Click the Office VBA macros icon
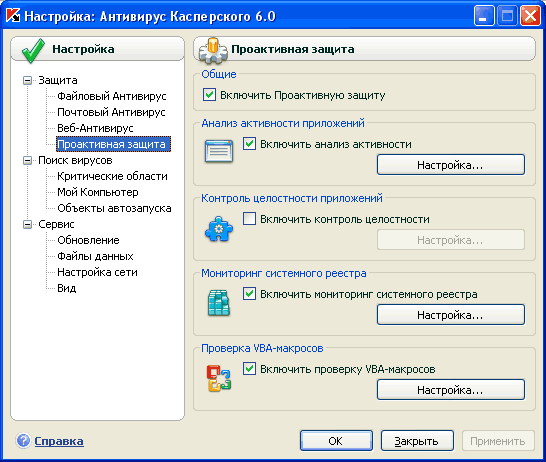Image resolution: width=546 pixels, height=462 pixels. tap(219, 378)
